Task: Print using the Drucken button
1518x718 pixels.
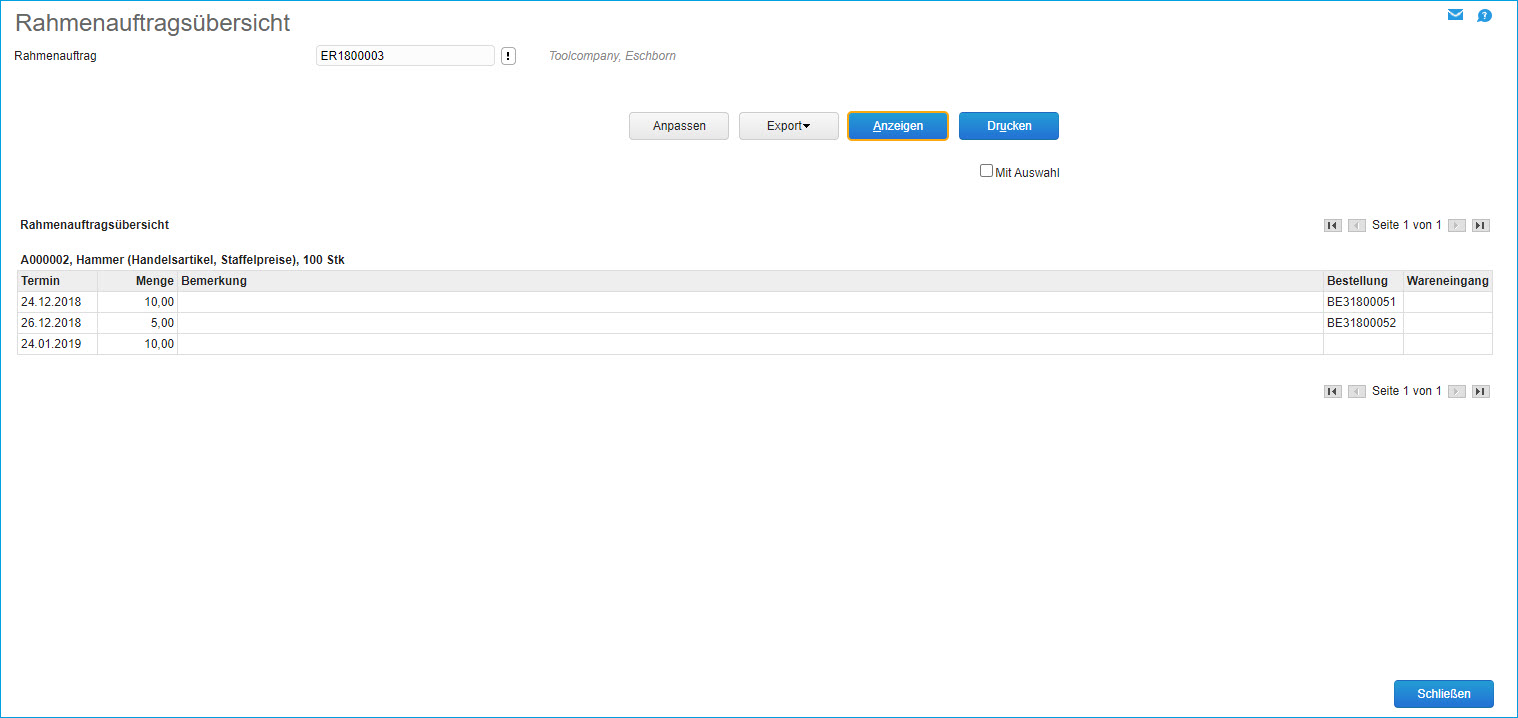Action: [x=1008, y=126]
